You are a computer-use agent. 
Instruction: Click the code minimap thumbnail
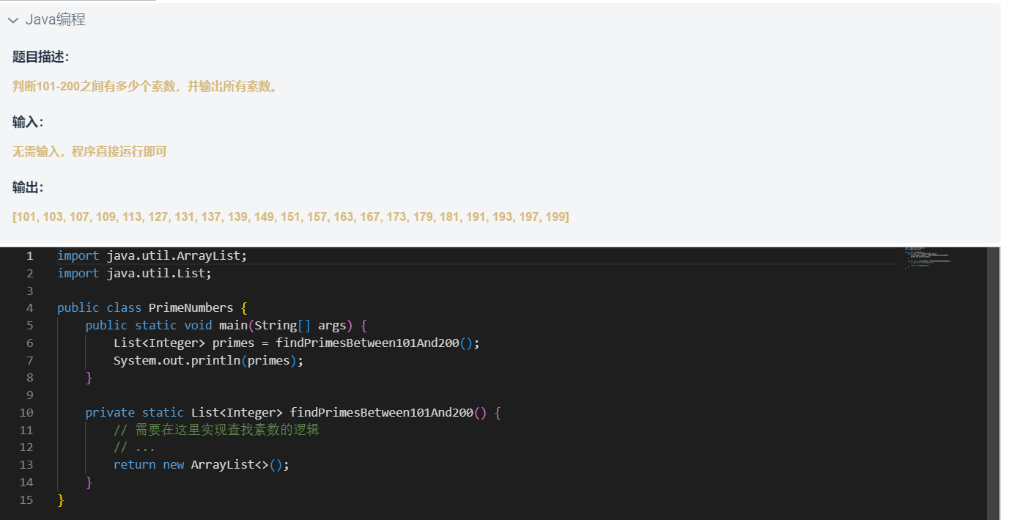click(927, 257)
